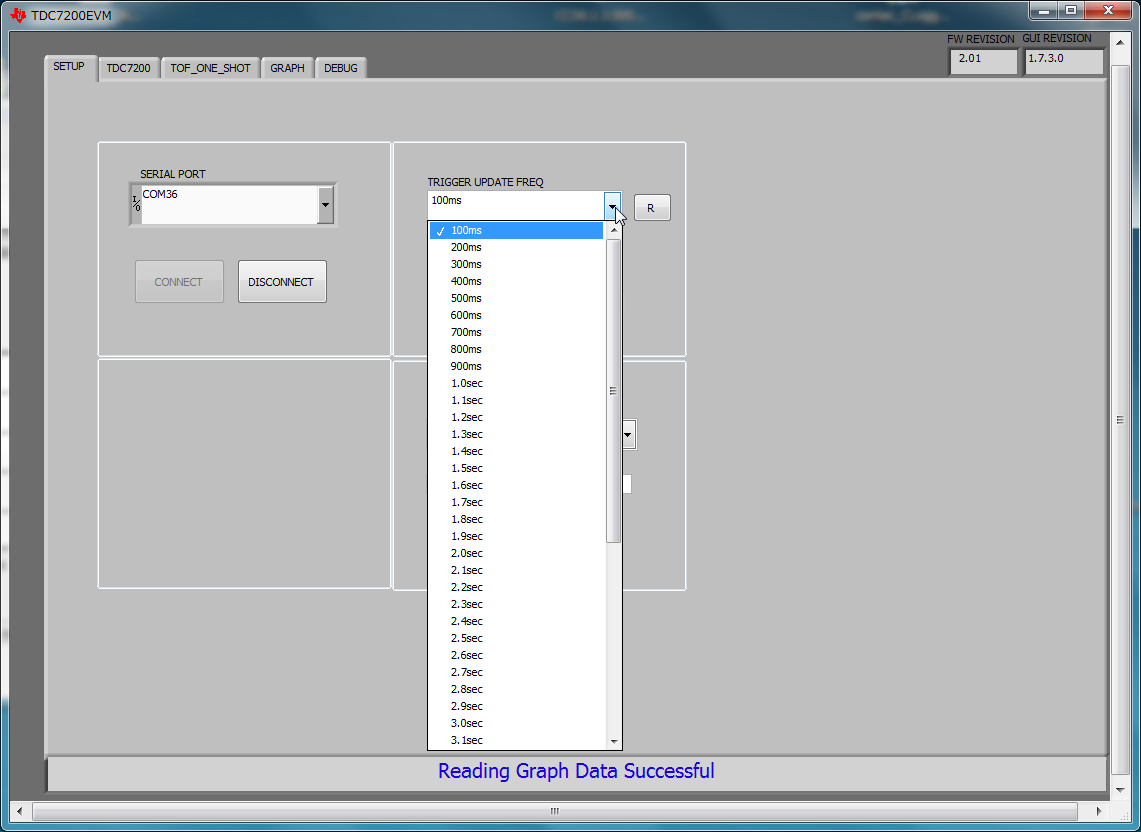The width and height of the screenshot is (1141, 832).
Task: Click the horizontal scrollbar right arrow
Action: (x=1099, y=811)
